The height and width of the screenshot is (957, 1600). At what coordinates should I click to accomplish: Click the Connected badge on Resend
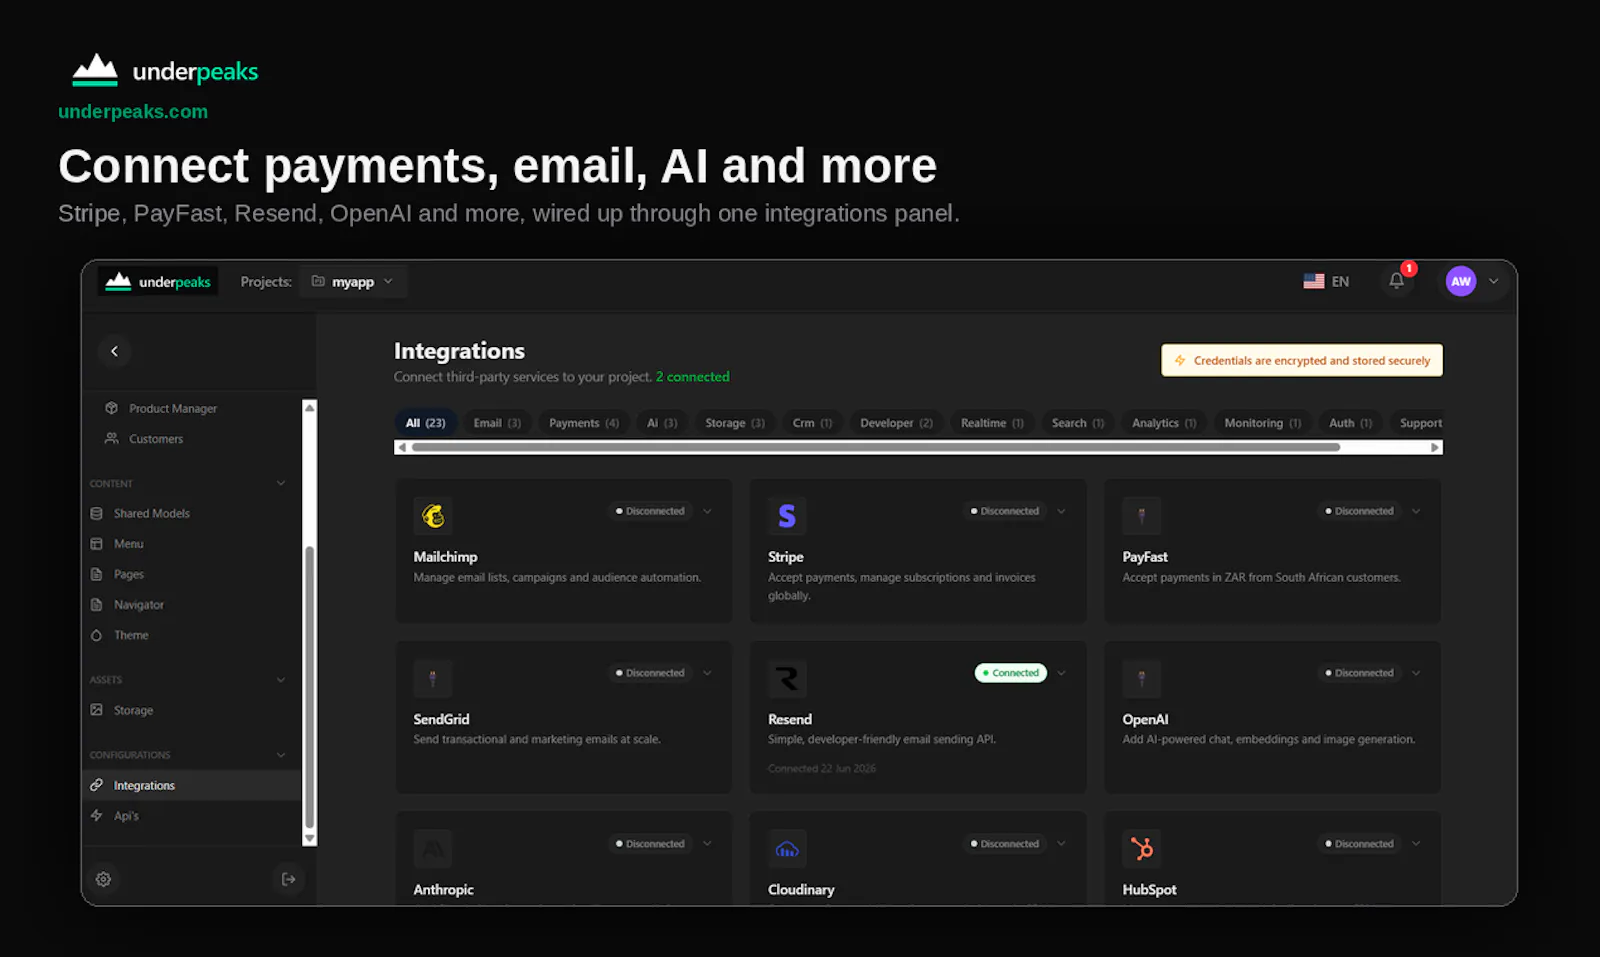tap(1011, 673)
